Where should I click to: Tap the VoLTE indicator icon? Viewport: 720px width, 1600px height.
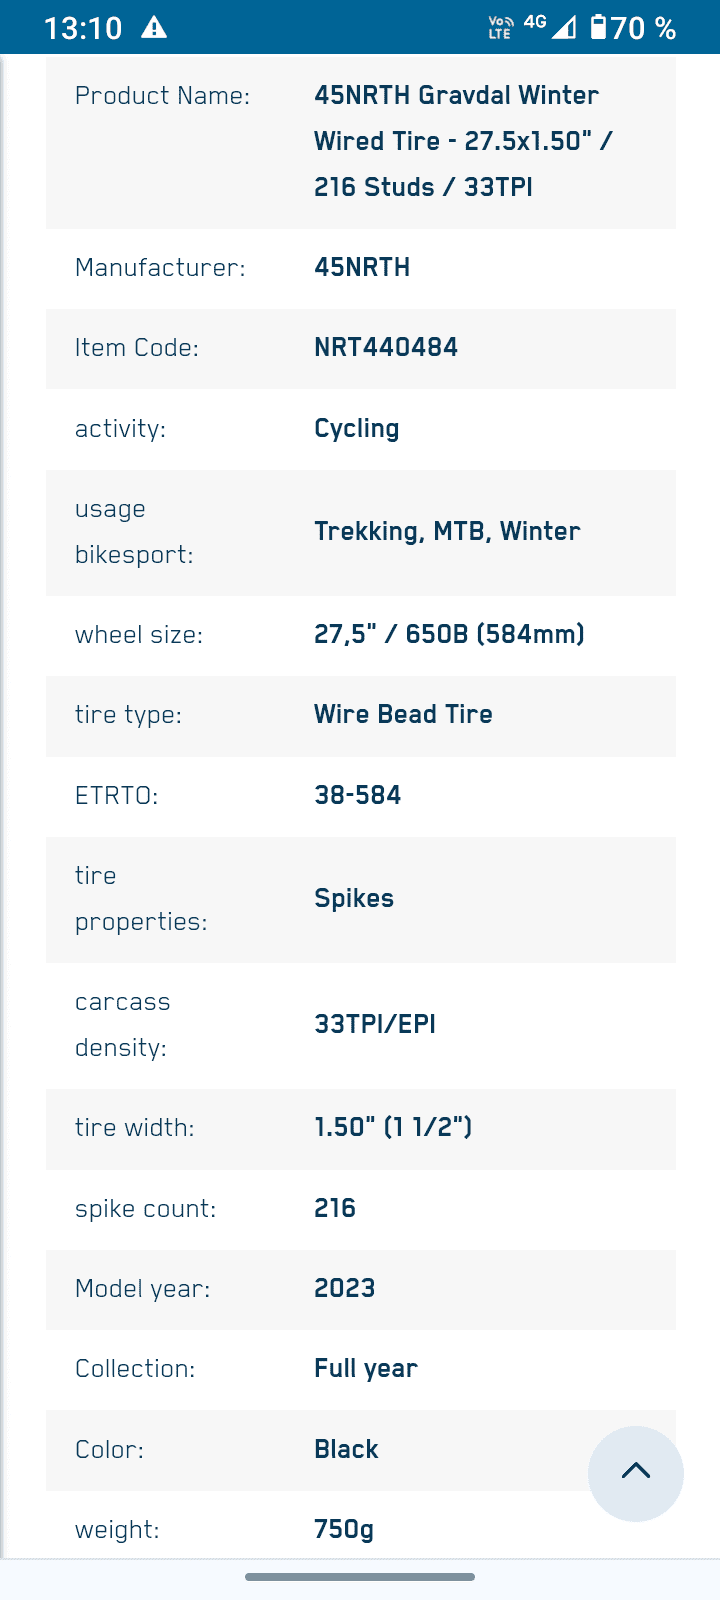pos(500,27)
